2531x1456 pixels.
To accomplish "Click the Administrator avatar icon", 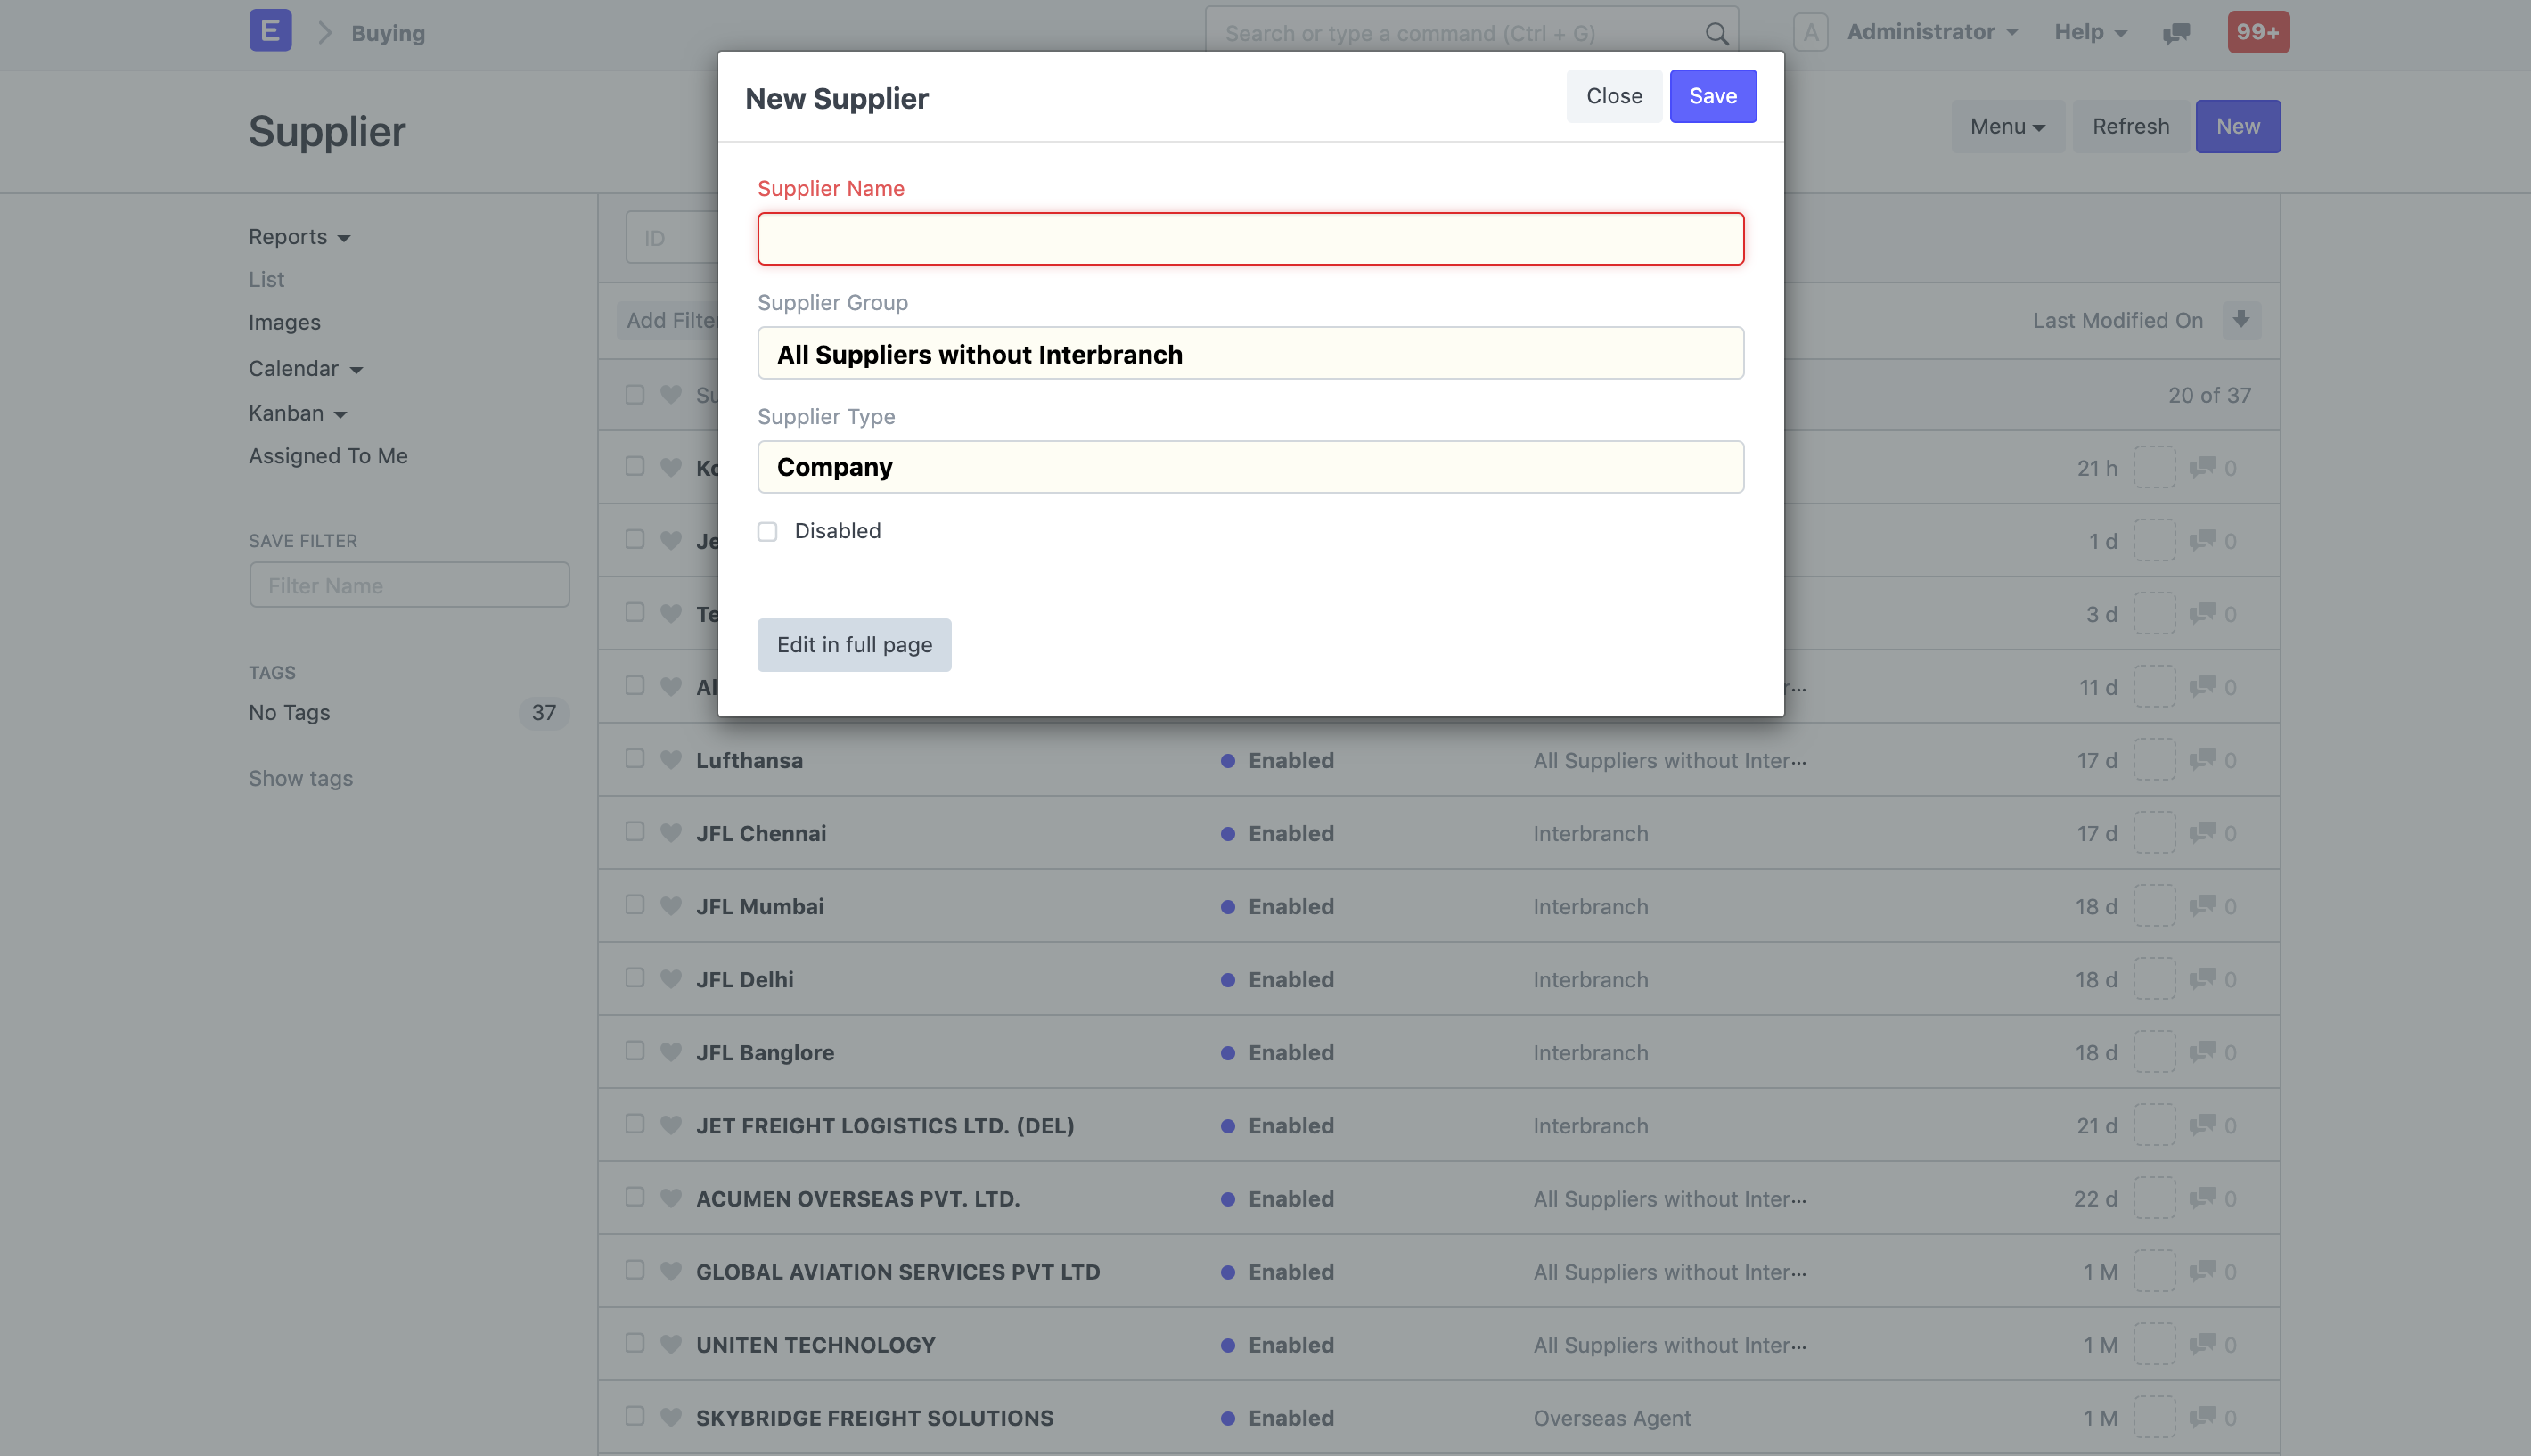I will click(1811, 32).
